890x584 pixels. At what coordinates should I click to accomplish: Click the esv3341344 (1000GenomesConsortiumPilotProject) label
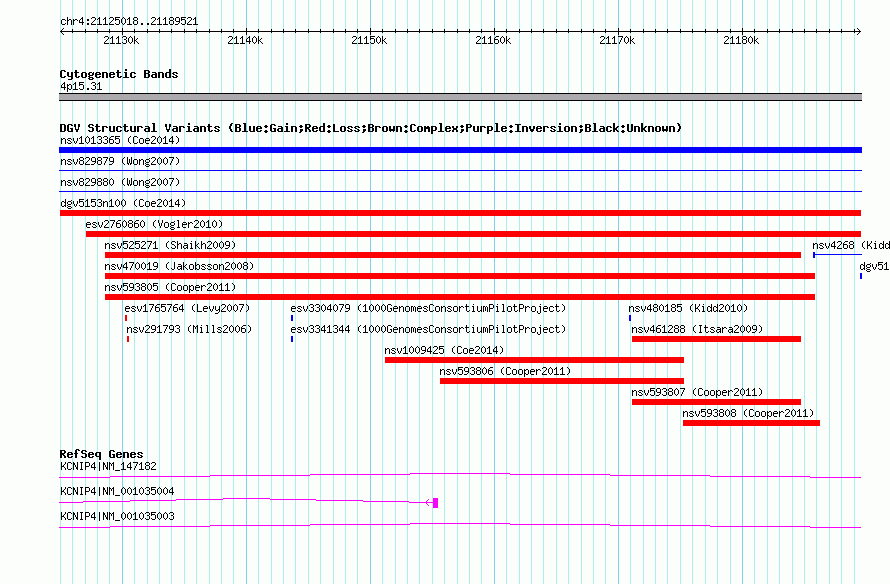[429, 329]
